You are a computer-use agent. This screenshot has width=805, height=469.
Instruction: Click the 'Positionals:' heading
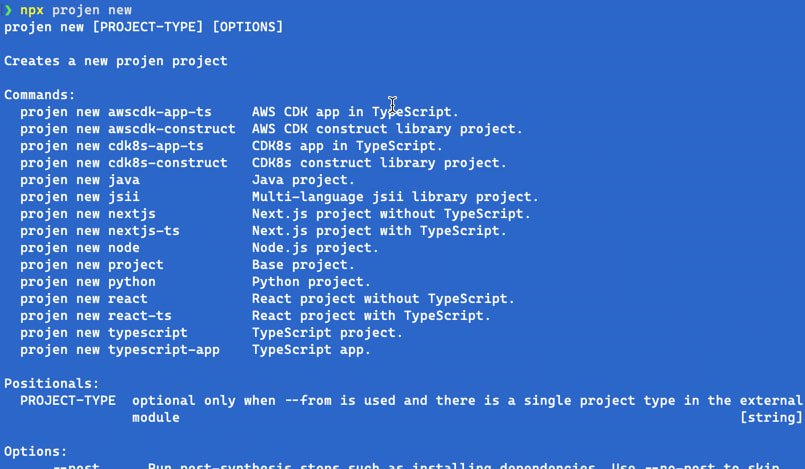pyautogui.click(x=51, y=384)
